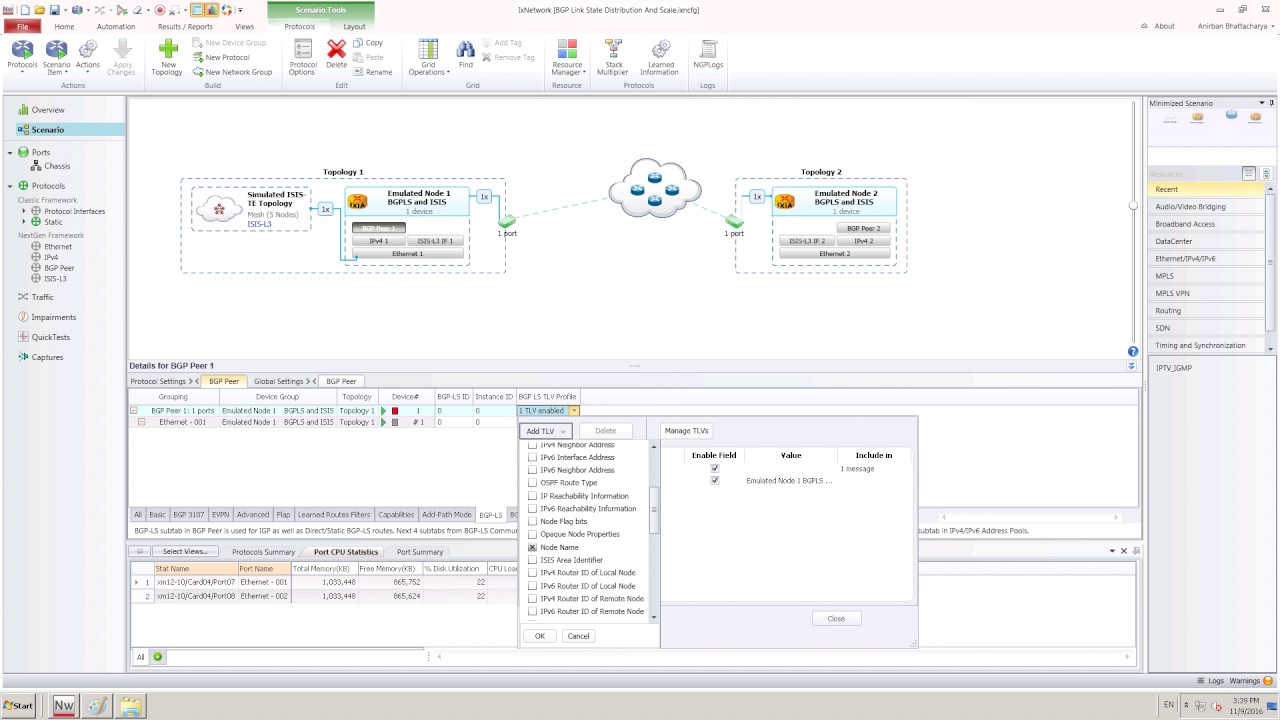Click OK in TLV list
The width and height of the screenshot is (1280, 720).
click(x=540, y=636)
